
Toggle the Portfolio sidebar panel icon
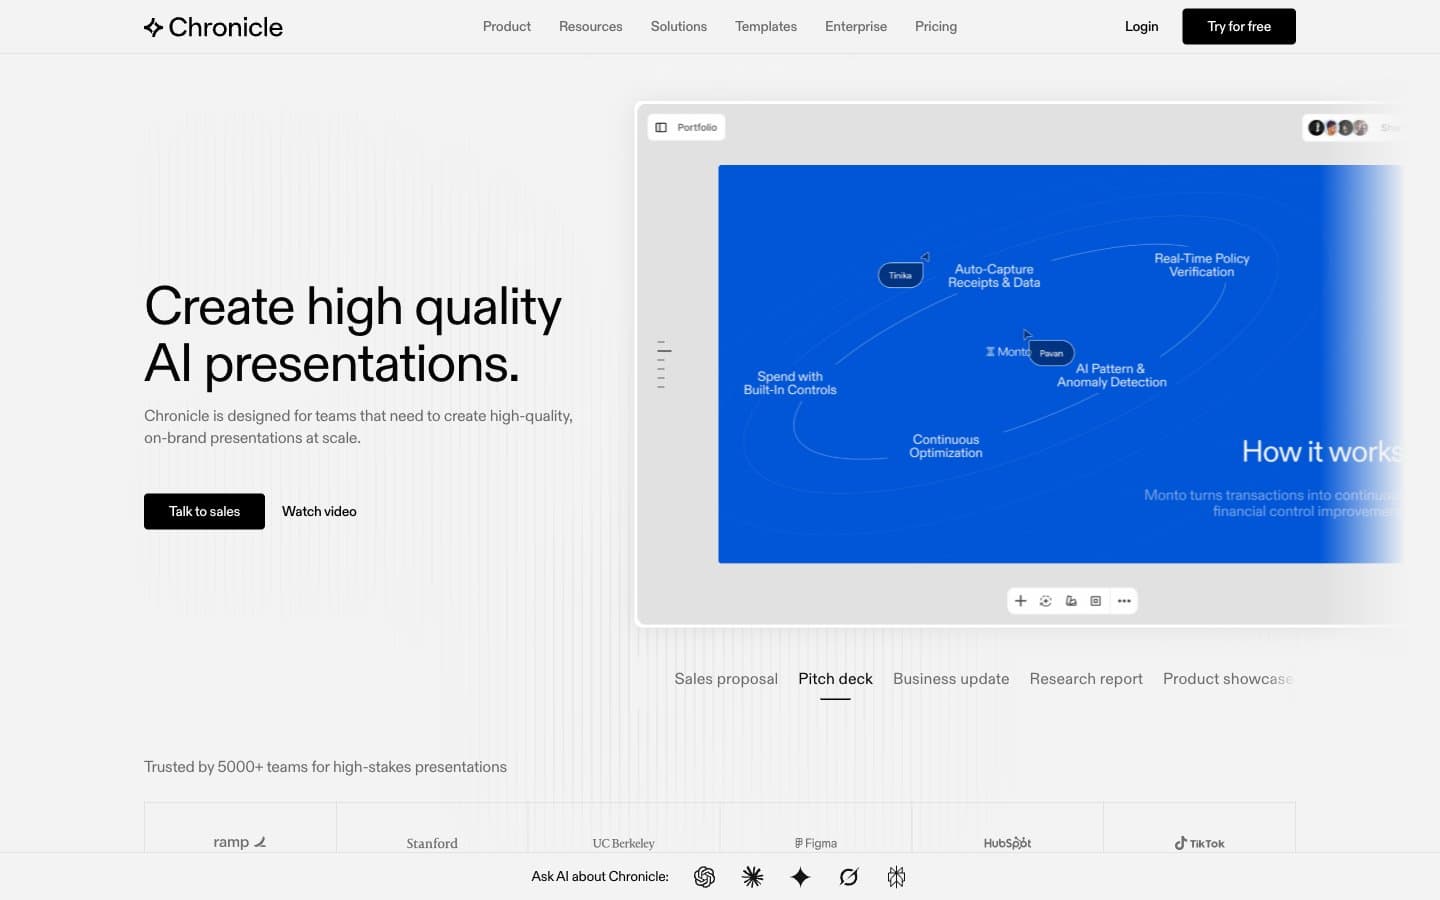pos(661,127)
